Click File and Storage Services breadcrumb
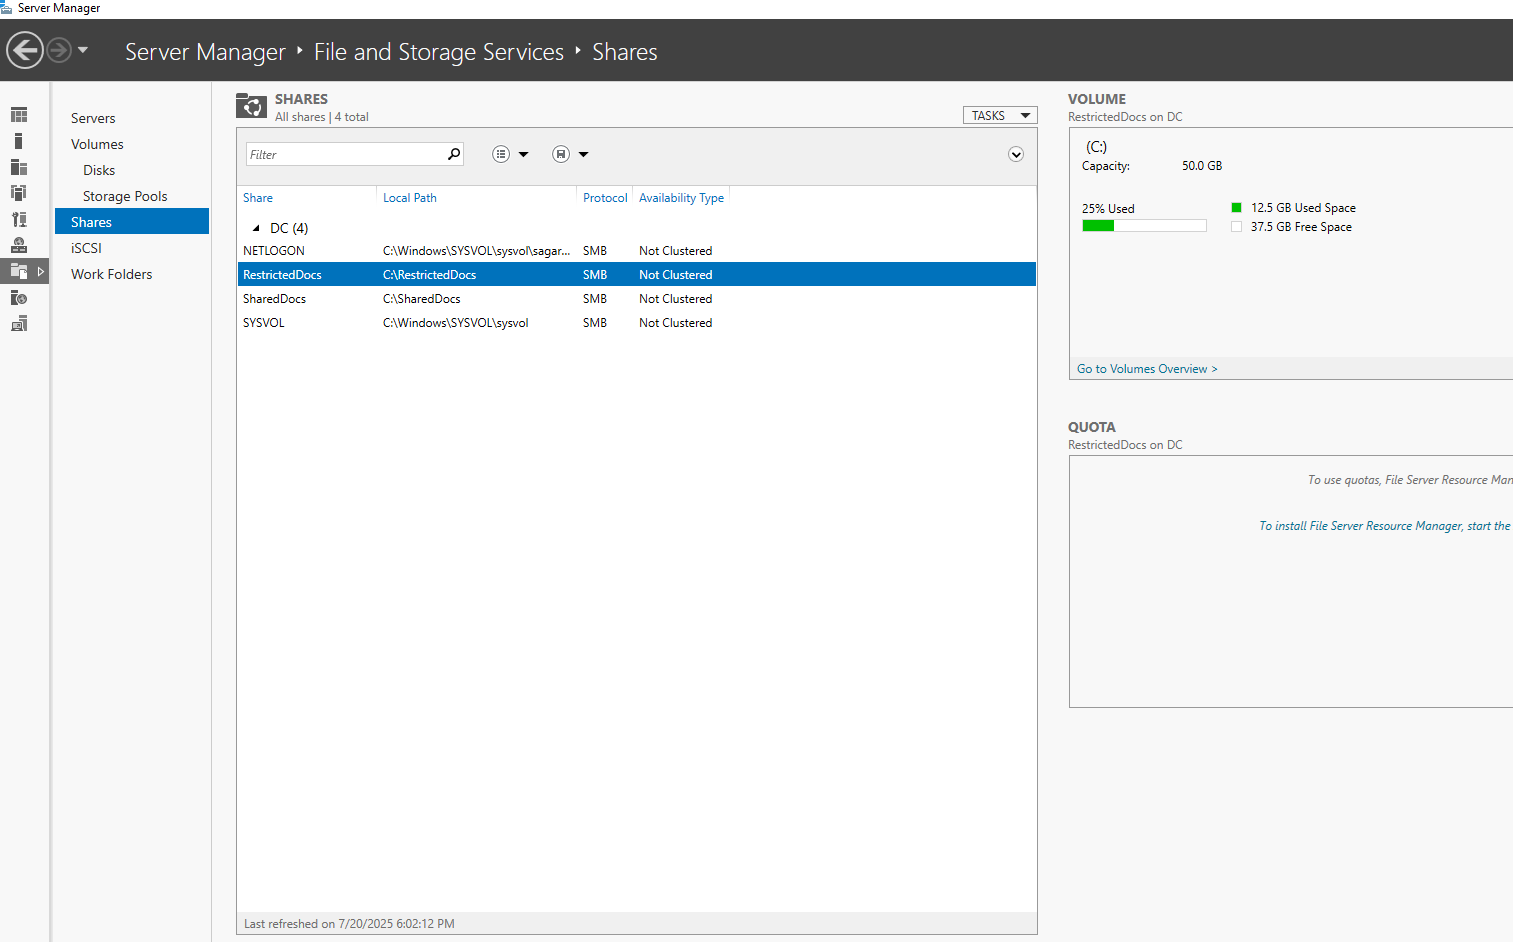Image resolution: width=1513 pixels, height=942 pixels. point(439,52)
